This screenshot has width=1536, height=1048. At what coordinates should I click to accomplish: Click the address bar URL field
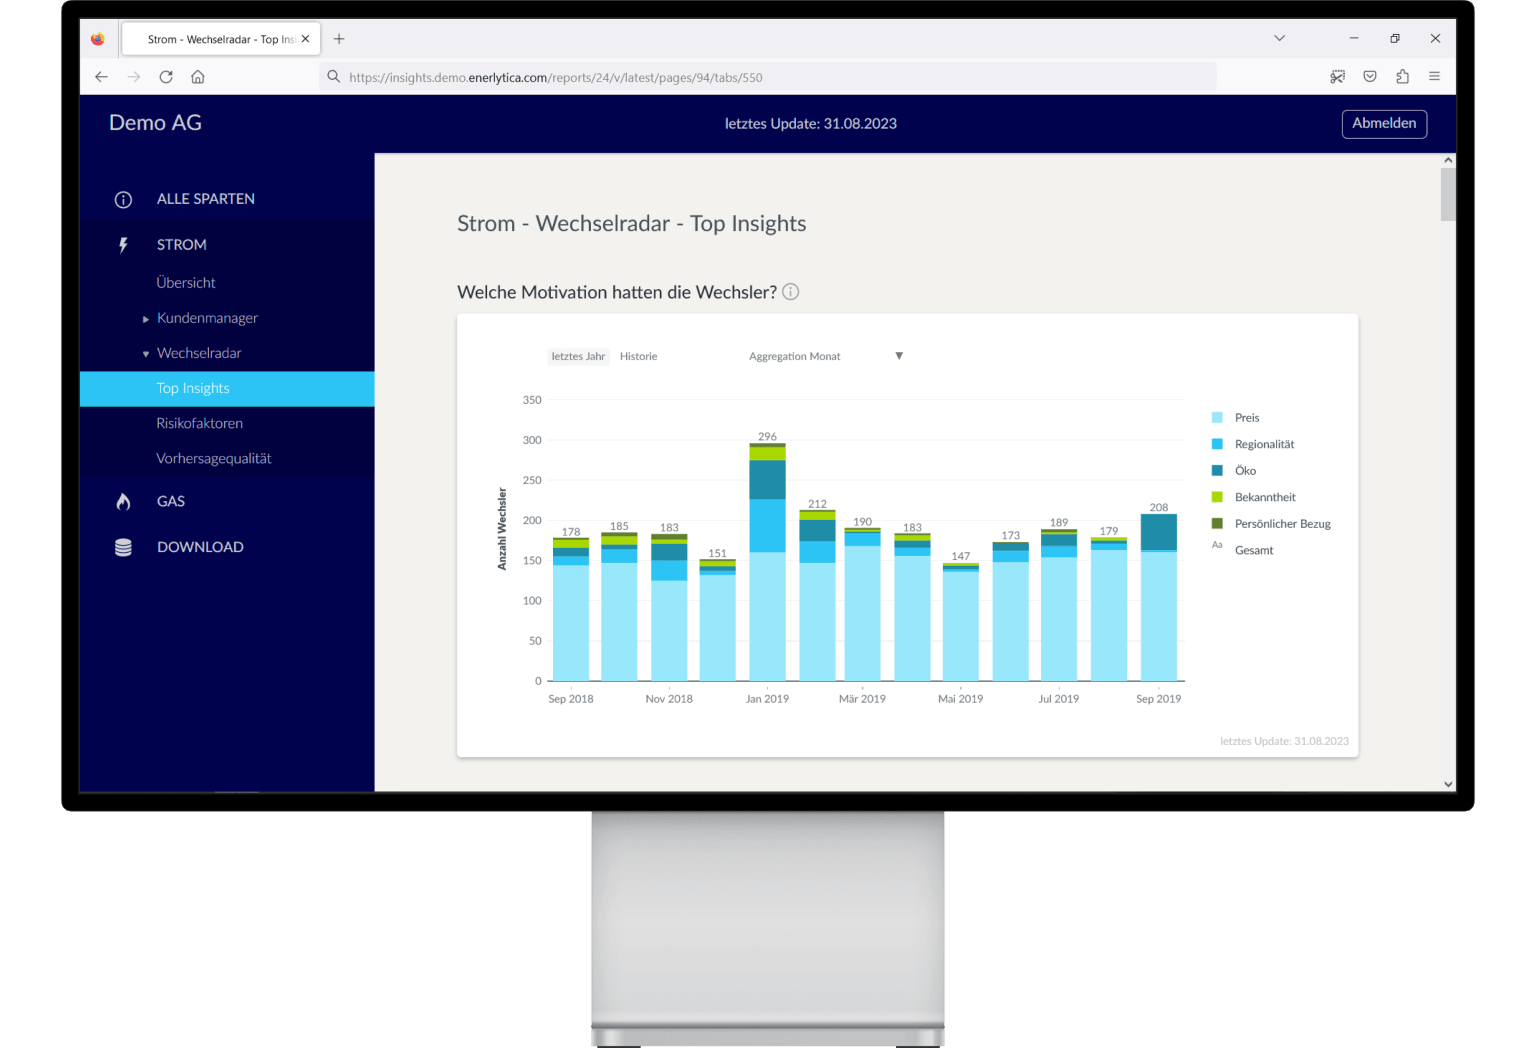768,77
